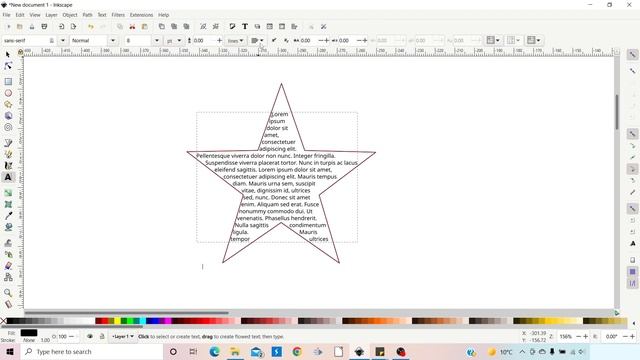This screenshot has width=640, height=360.
Task: Pick yellow swatch in the palette
Action: point(117,321)
